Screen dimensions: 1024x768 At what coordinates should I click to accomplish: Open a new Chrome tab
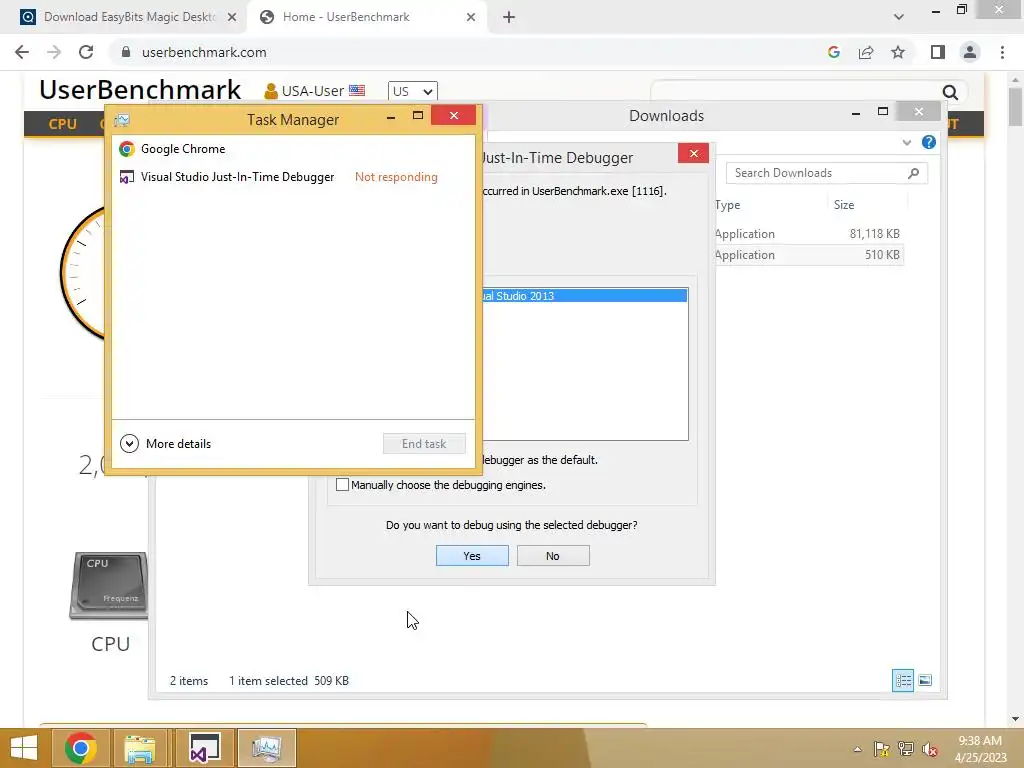[509, 17]
